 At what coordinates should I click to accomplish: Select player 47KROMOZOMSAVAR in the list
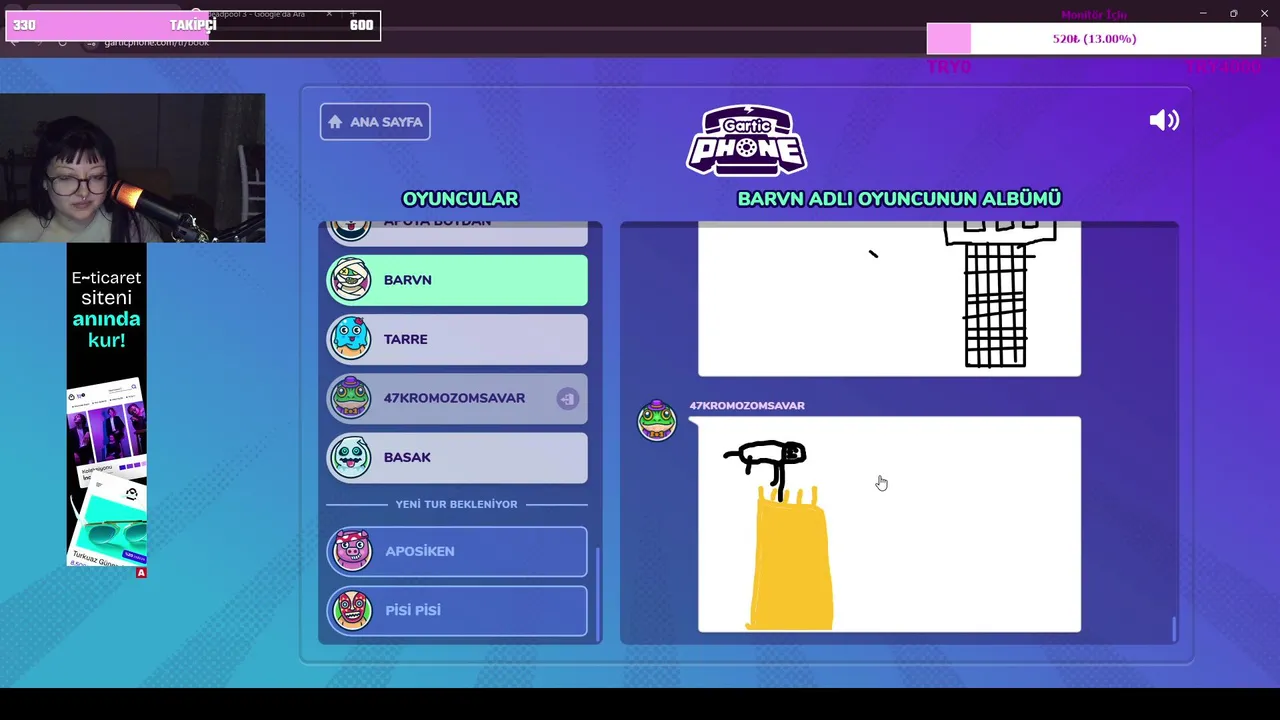pos(458,398)
